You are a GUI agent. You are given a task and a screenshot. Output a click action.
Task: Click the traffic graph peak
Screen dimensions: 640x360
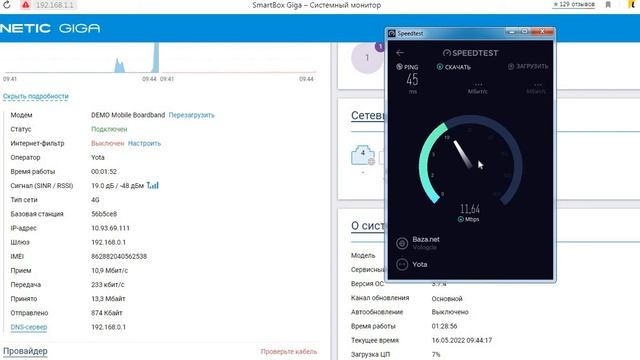tap(156, 57)
